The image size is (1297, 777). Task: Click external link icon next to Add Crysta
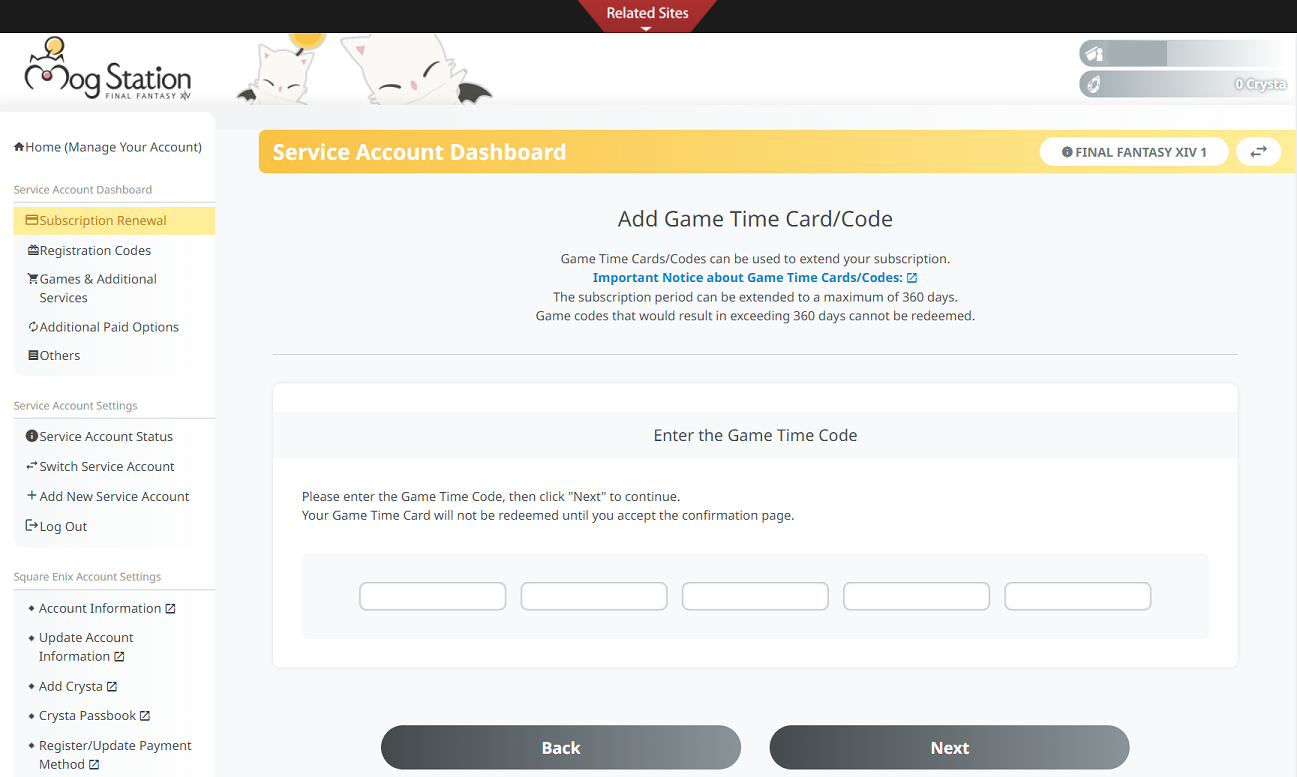112,687
